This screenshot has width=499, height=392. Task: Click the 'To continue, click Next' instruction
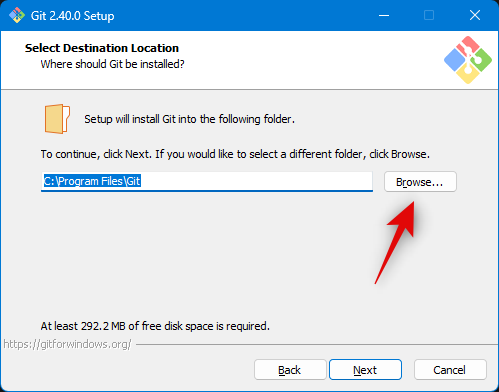(x=235, y=154)
